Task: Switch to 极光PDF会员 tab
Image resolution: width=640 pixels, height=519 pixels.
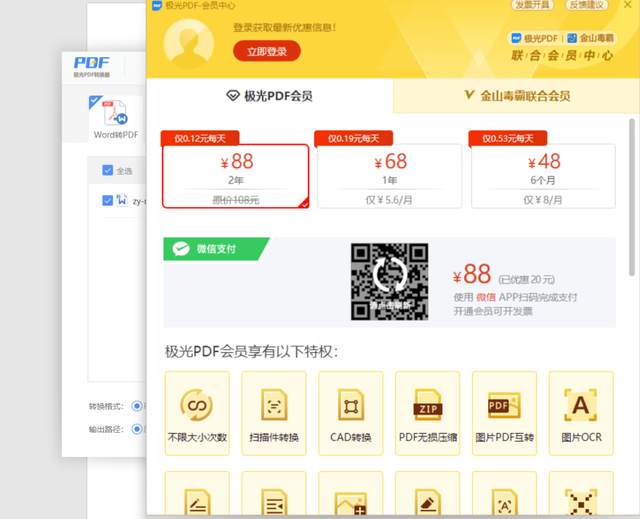Action: coord(269,96)
